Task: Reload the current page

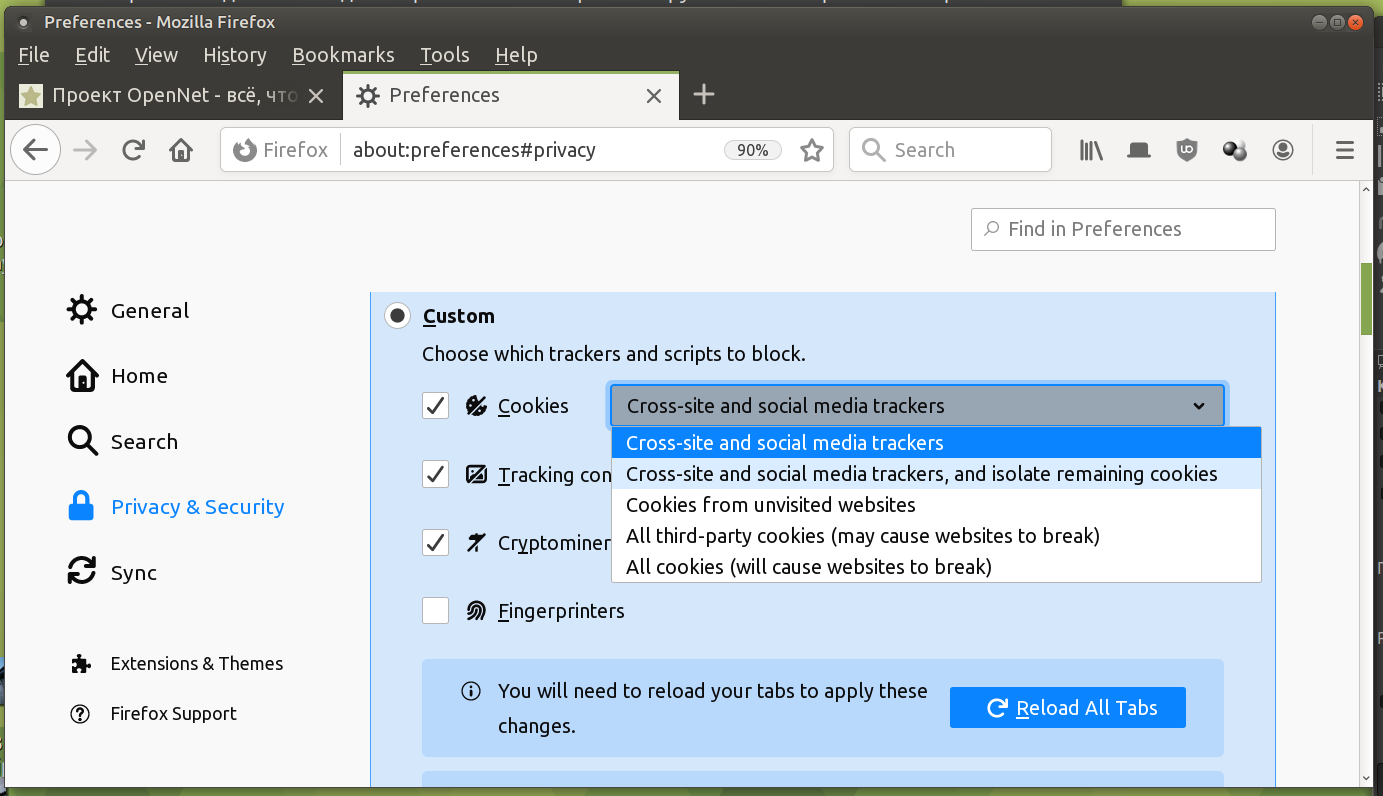Action: [133, 150]
